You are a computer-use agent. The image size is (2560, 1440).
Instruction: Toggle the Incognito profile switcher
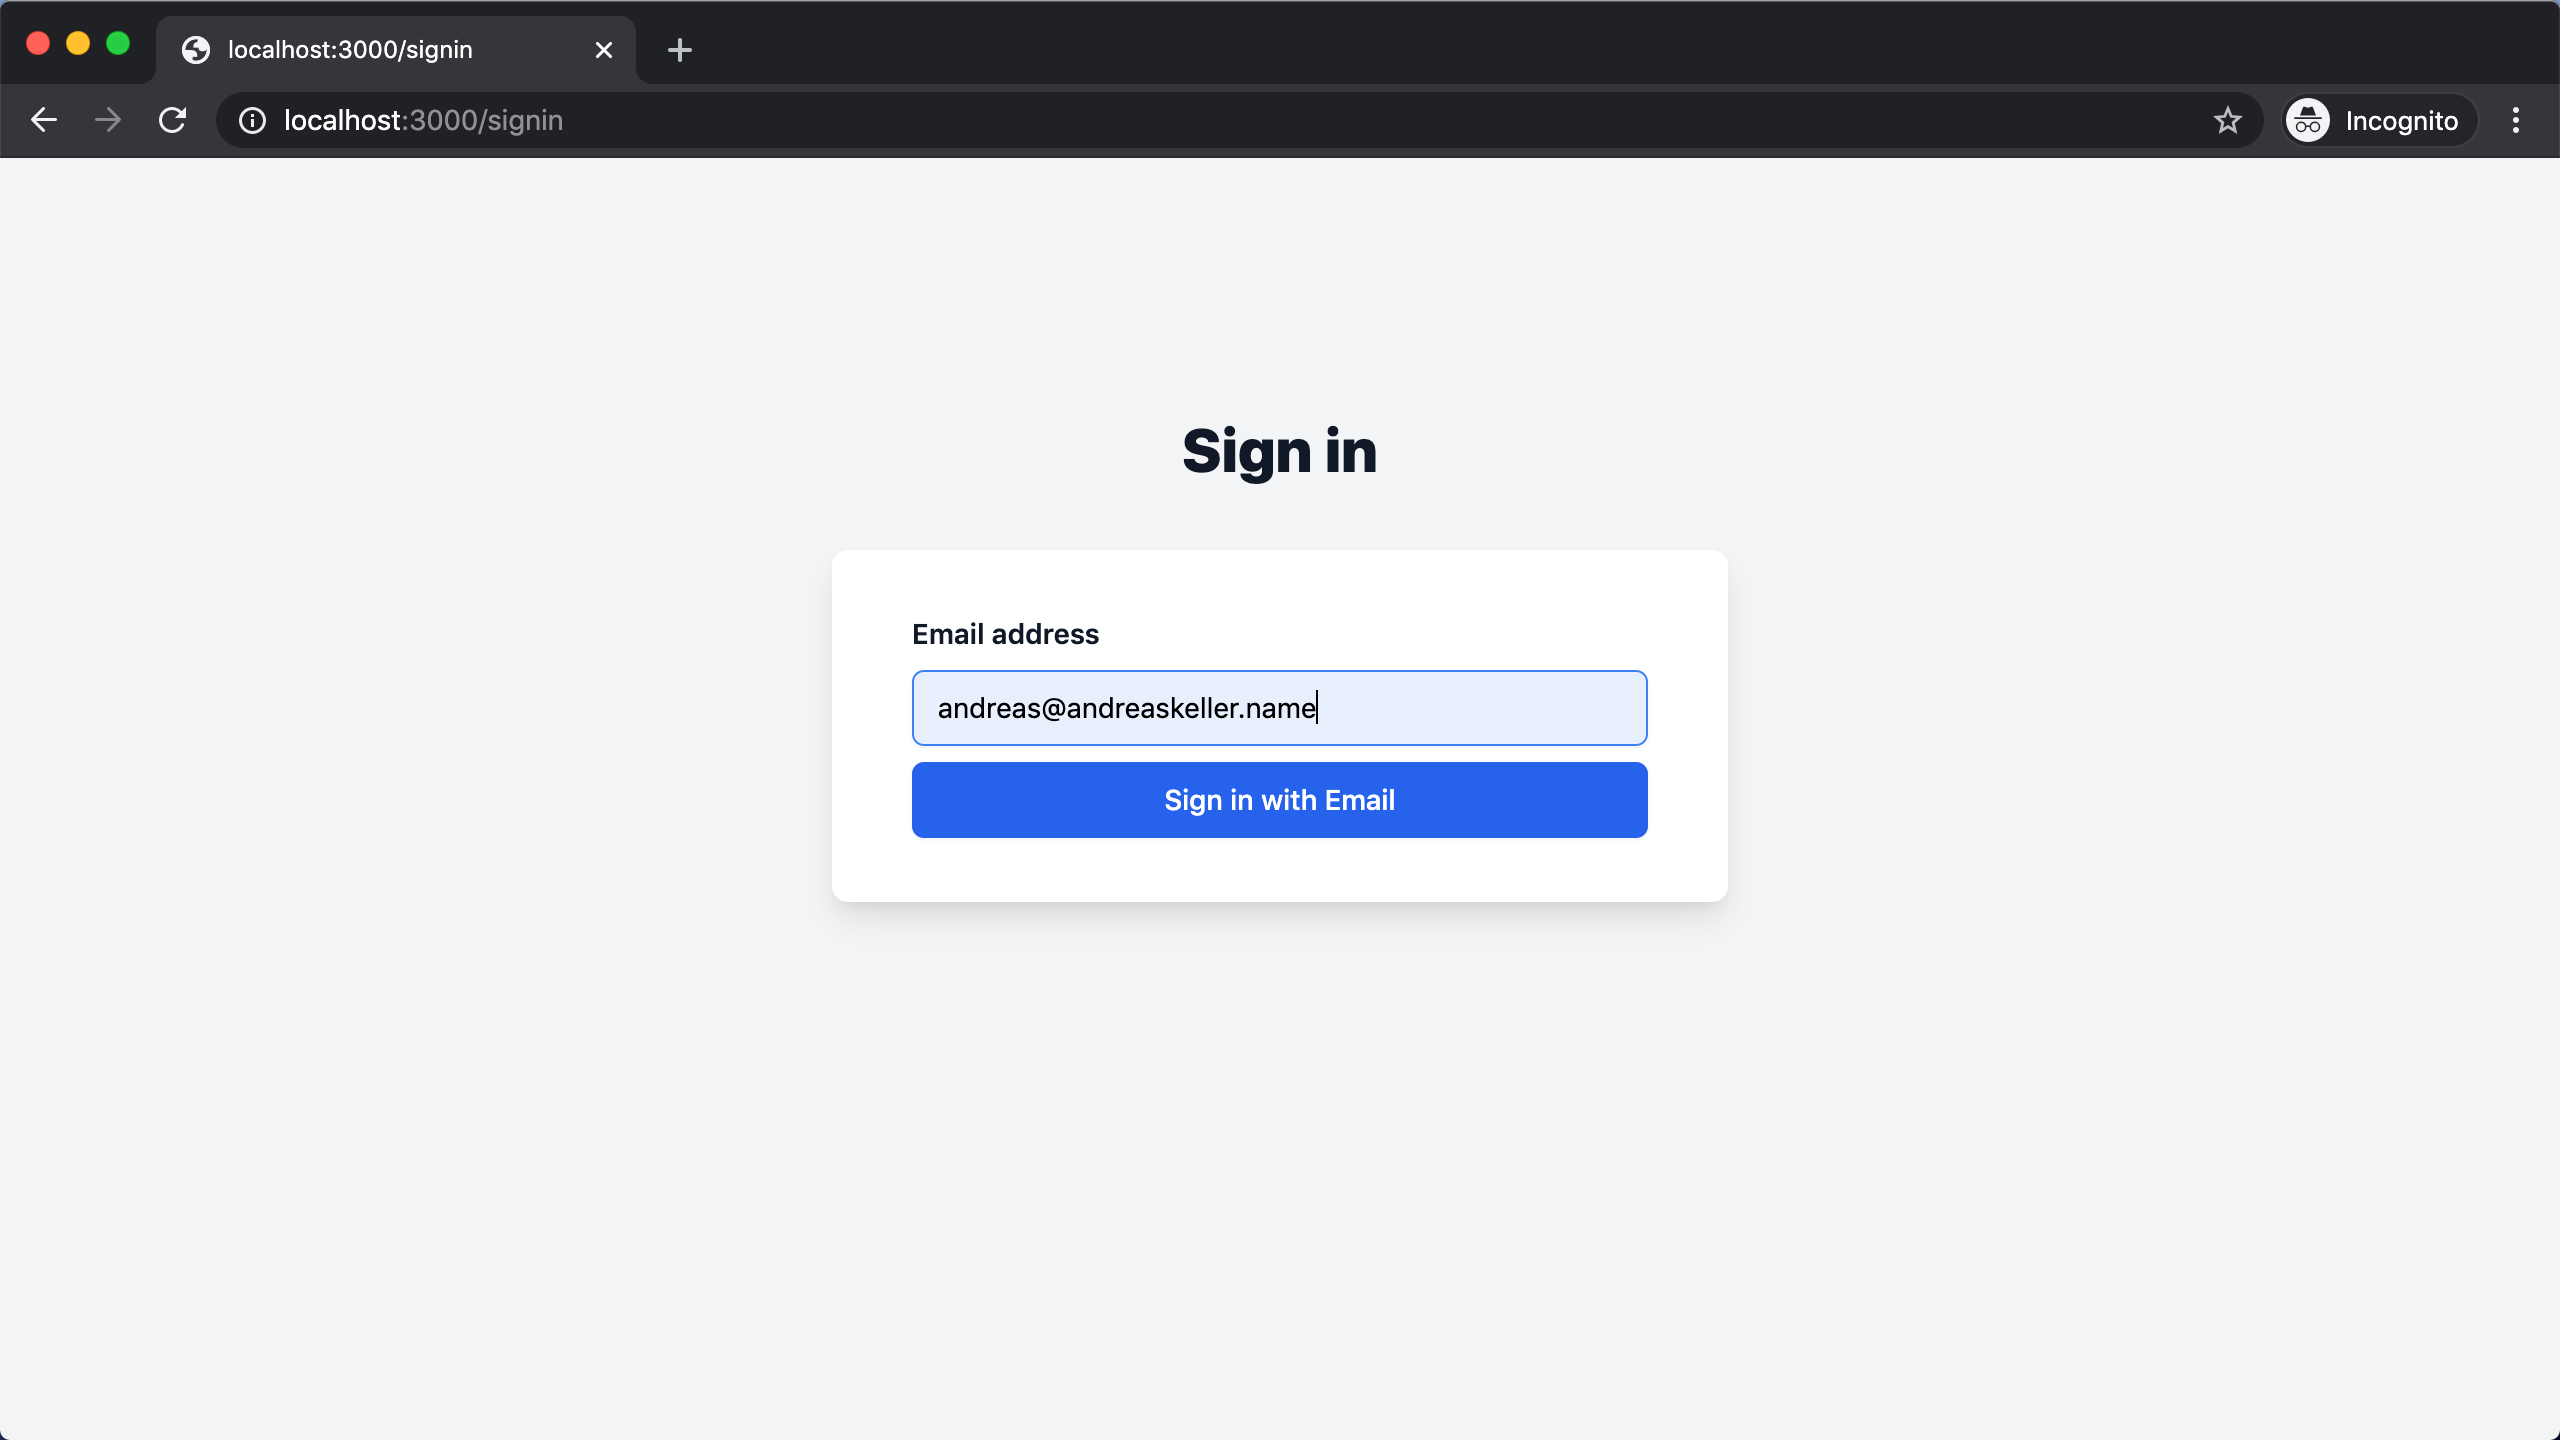[x=2372, y=120]
